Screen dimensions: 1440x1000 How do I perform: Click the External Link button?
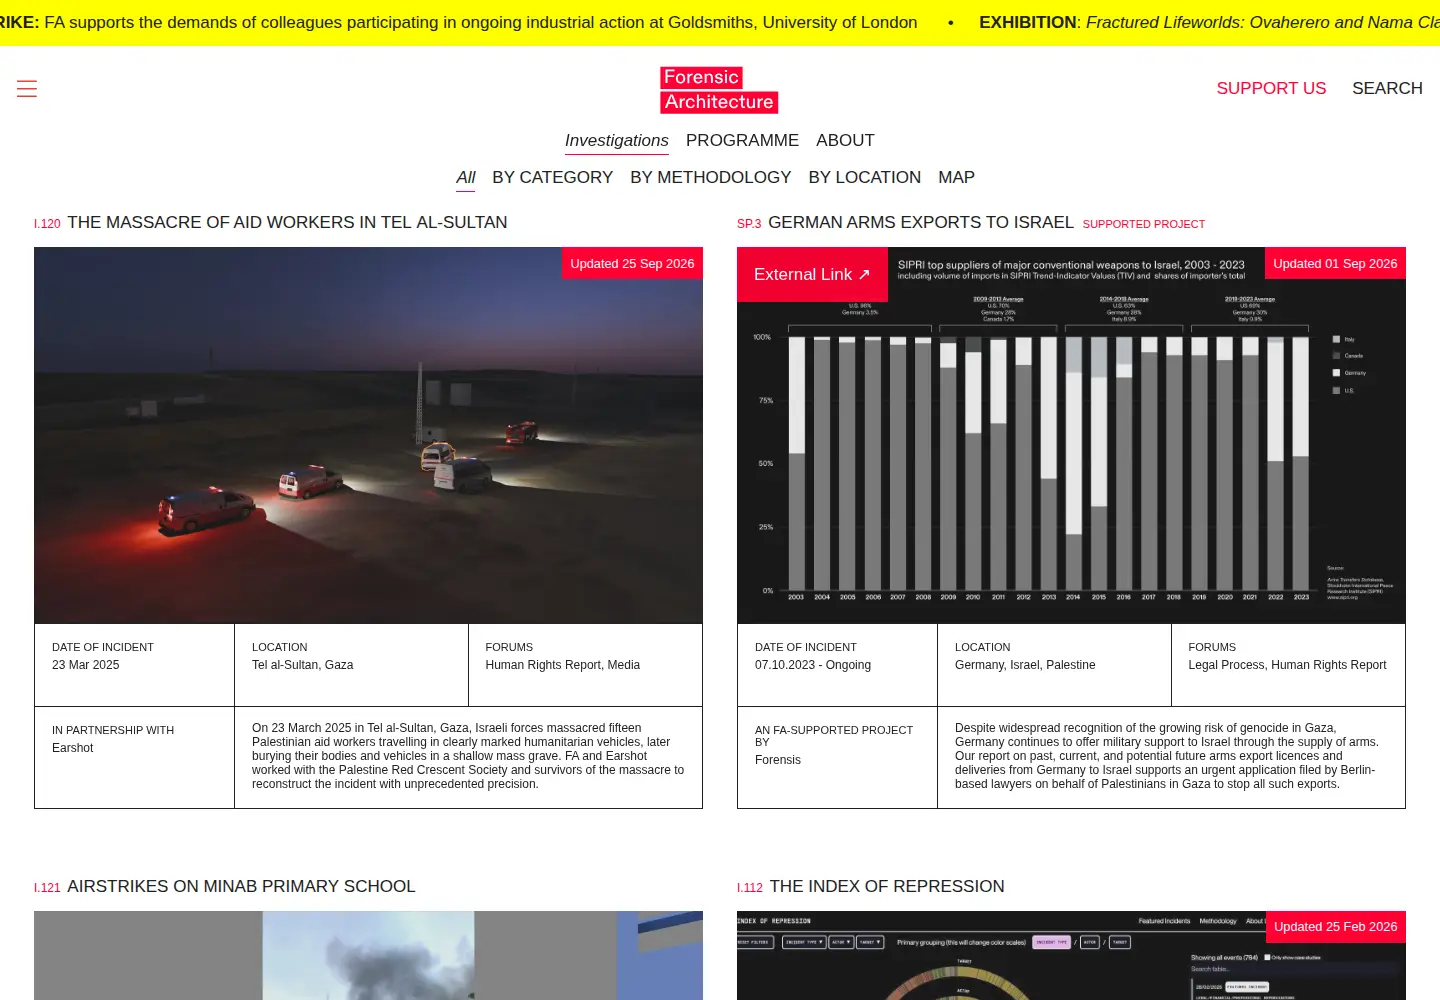[x=812, y=274]
